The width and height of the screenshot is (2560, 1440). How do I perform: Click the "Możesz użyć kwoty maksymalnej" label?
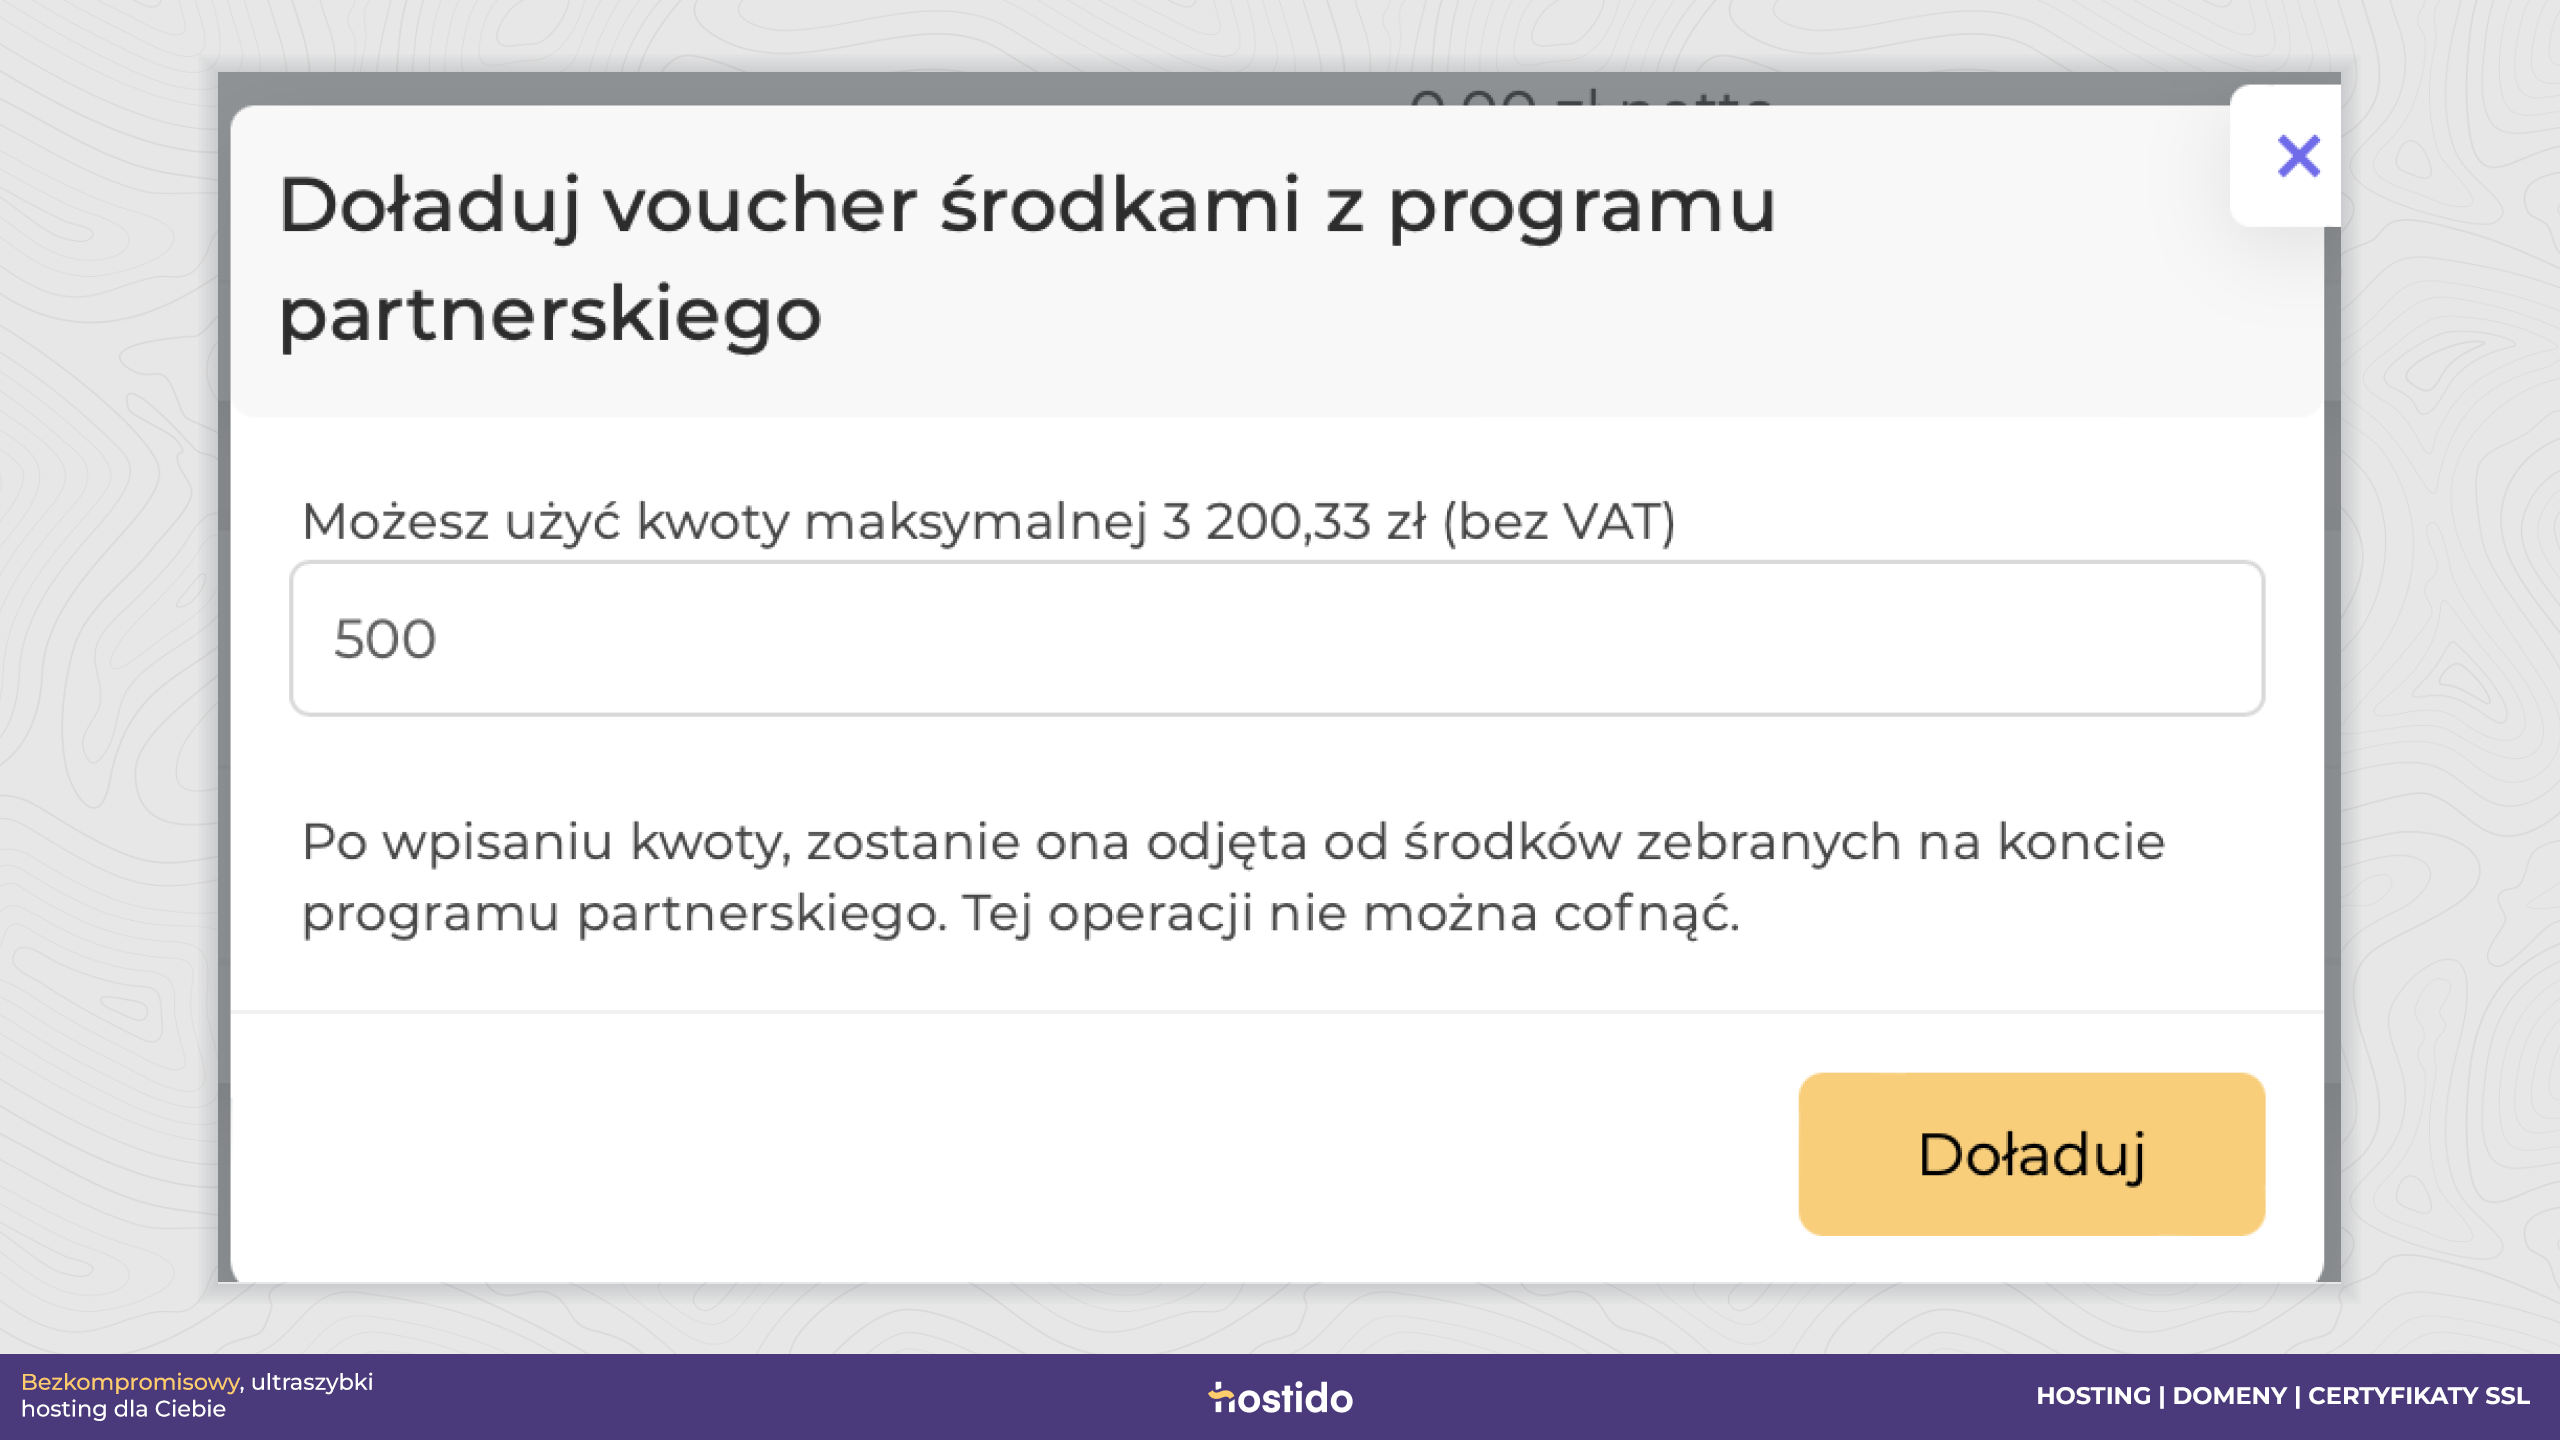tap(724, 522)
